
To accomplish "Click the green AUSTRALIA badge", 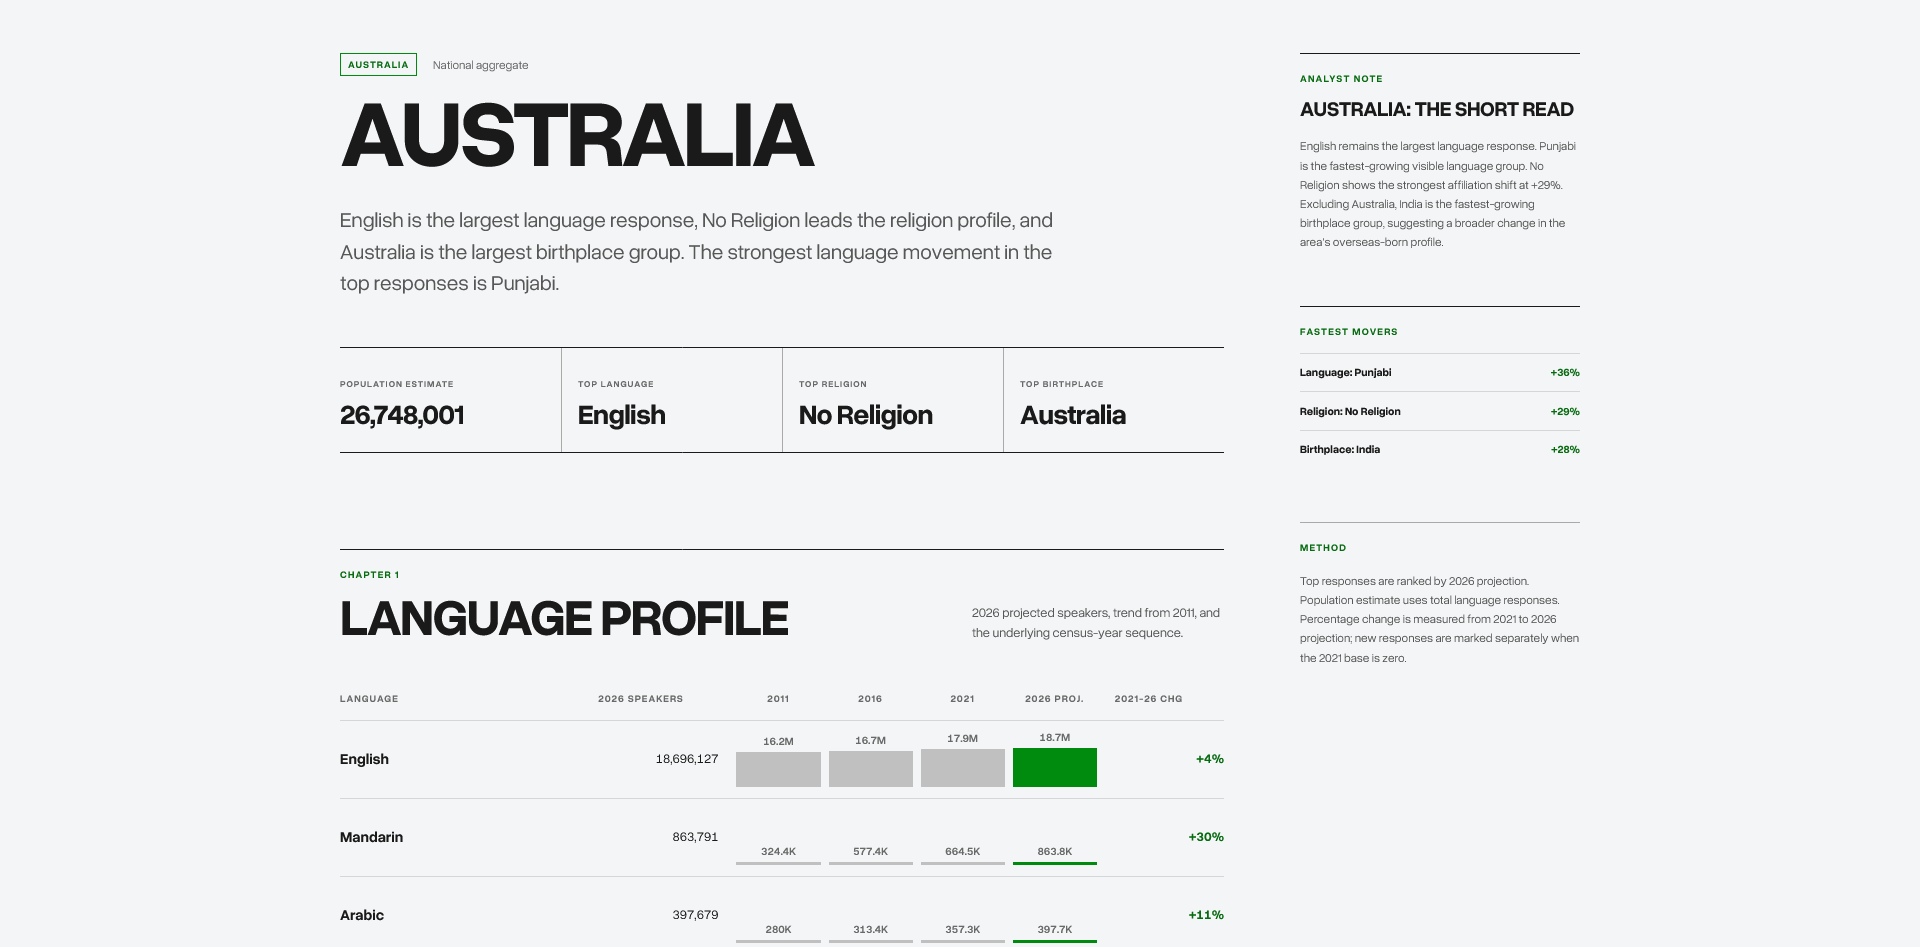I will click(378, 65).
